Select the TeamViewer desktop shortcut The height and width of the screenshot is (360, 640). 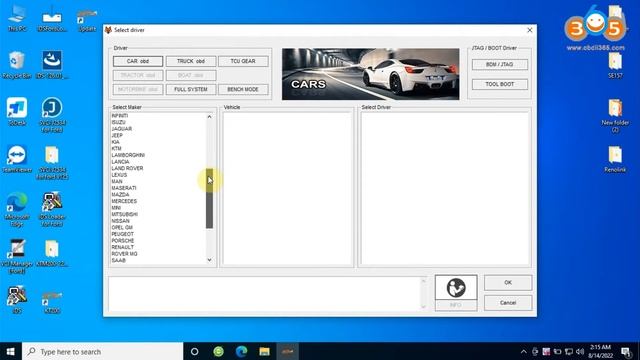(x=17, y=159)
